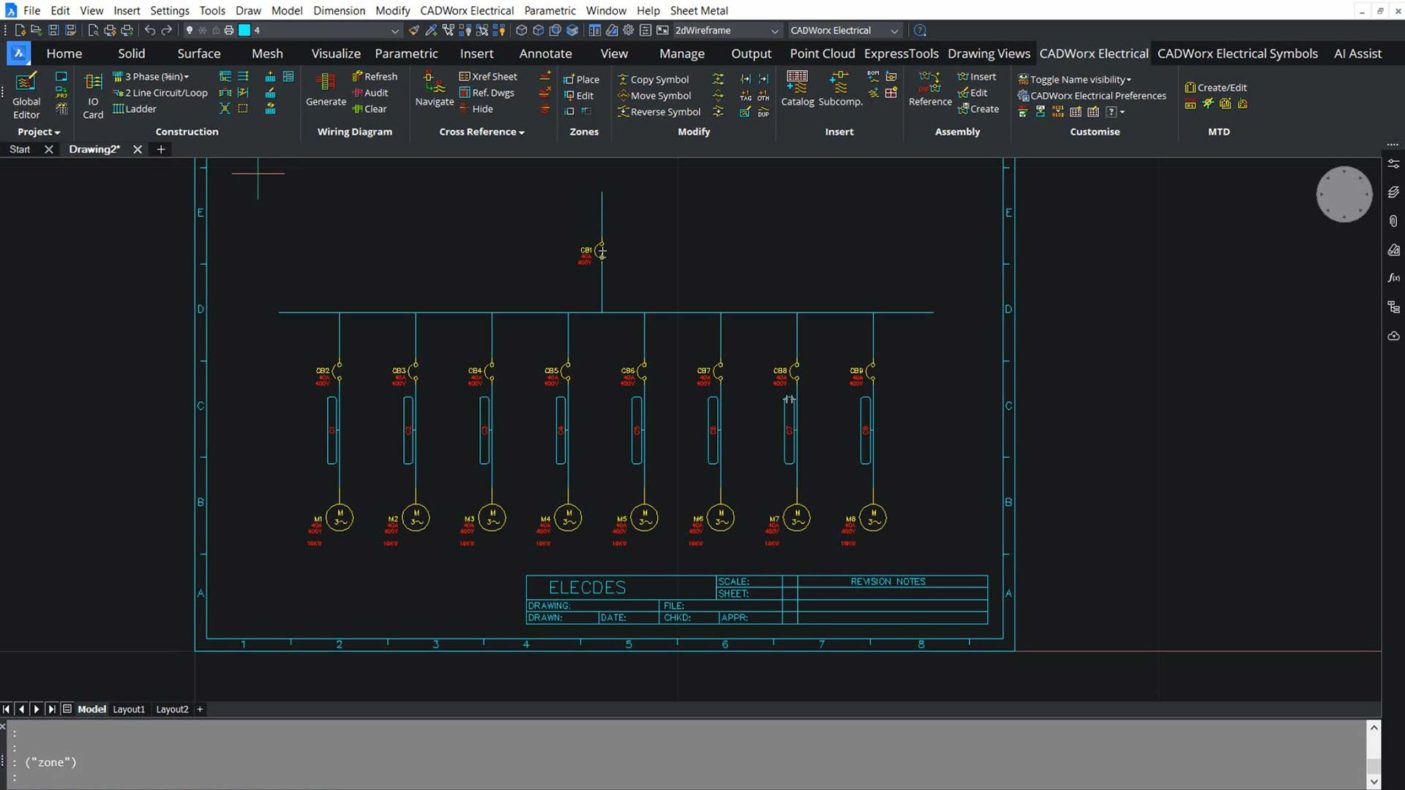Click the cyan layer color swatch
Image resolution: width=1405 pixels, height=790 pixels.
(244, 31)
